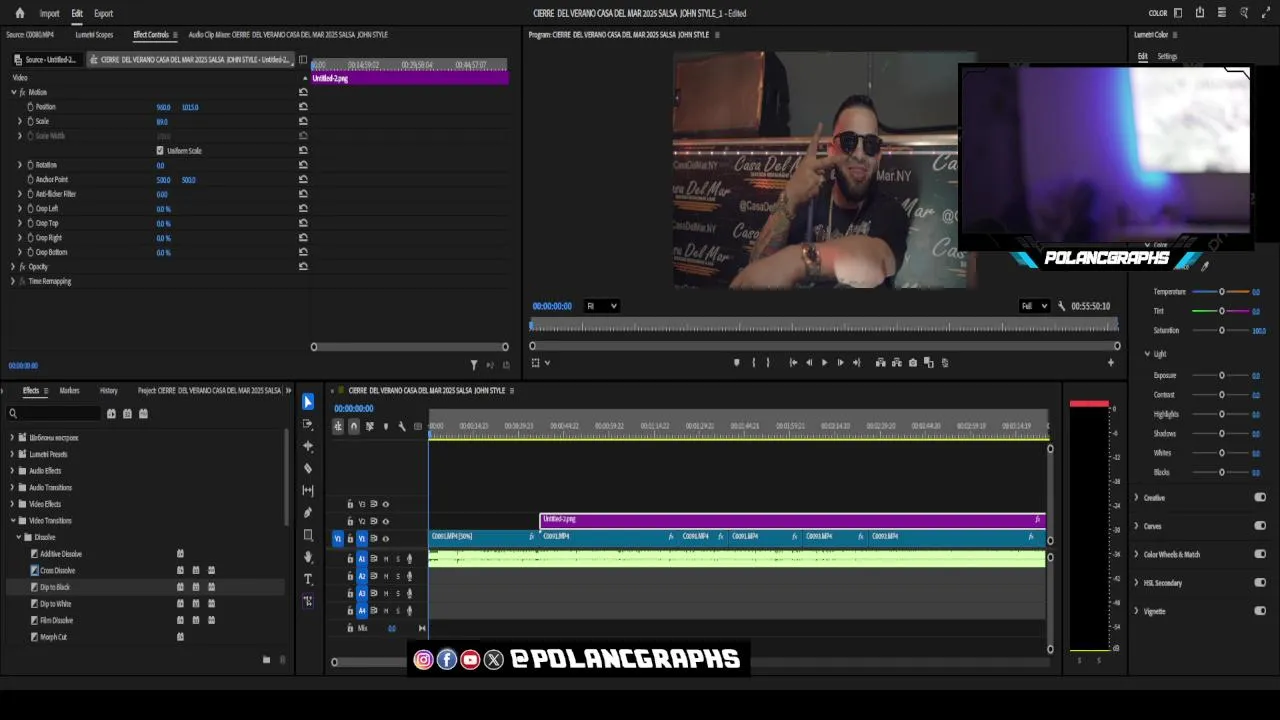Select the Ripple Edit tool

pos(308,446)
